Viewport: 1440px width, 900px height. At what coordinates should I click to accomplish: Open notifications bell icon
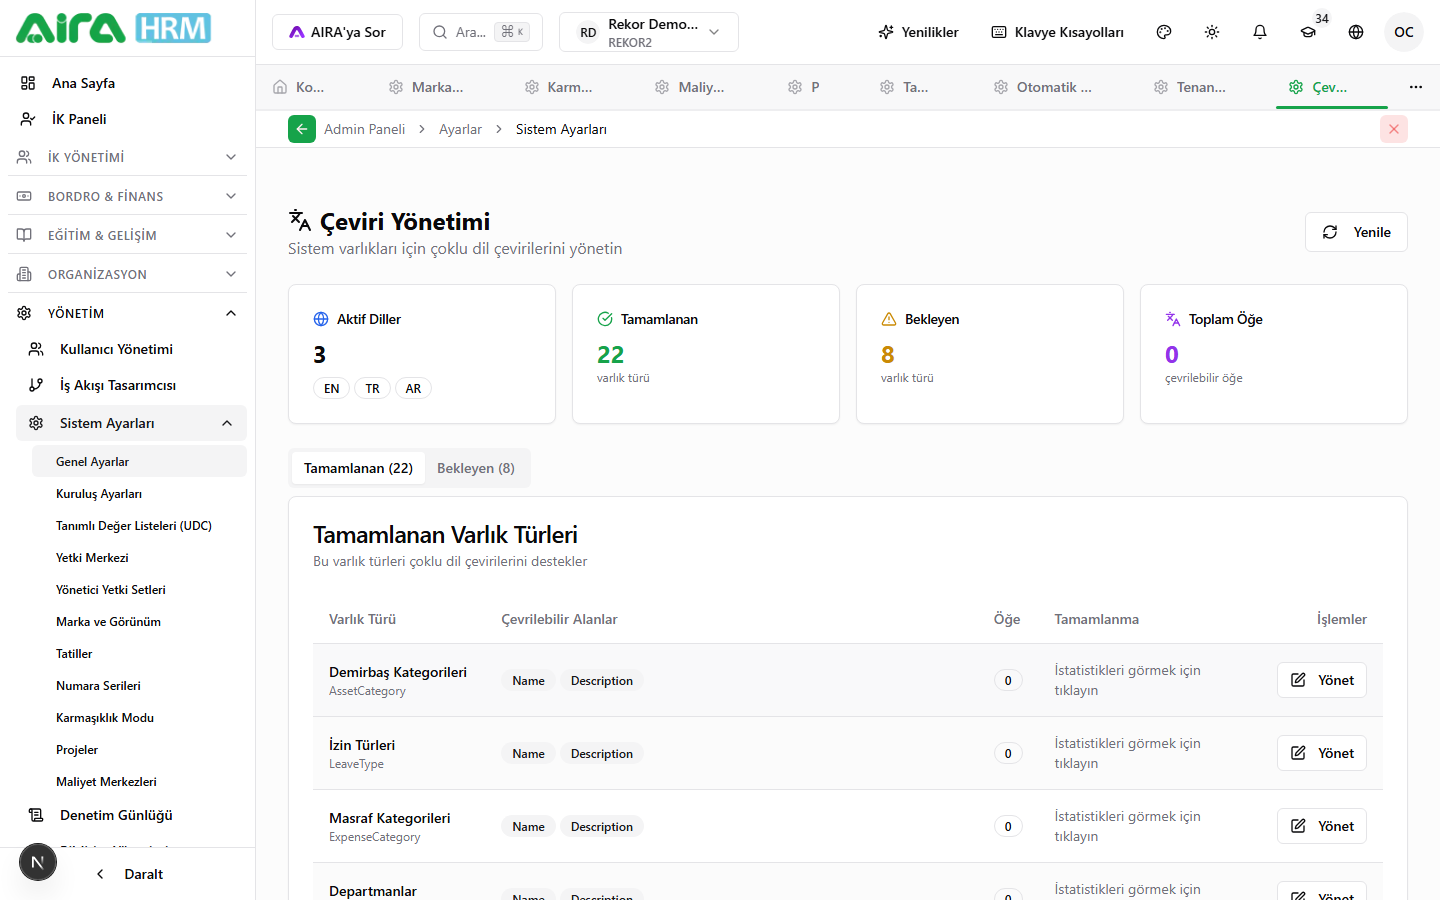pyautogui.click(x=1260, y=32)
